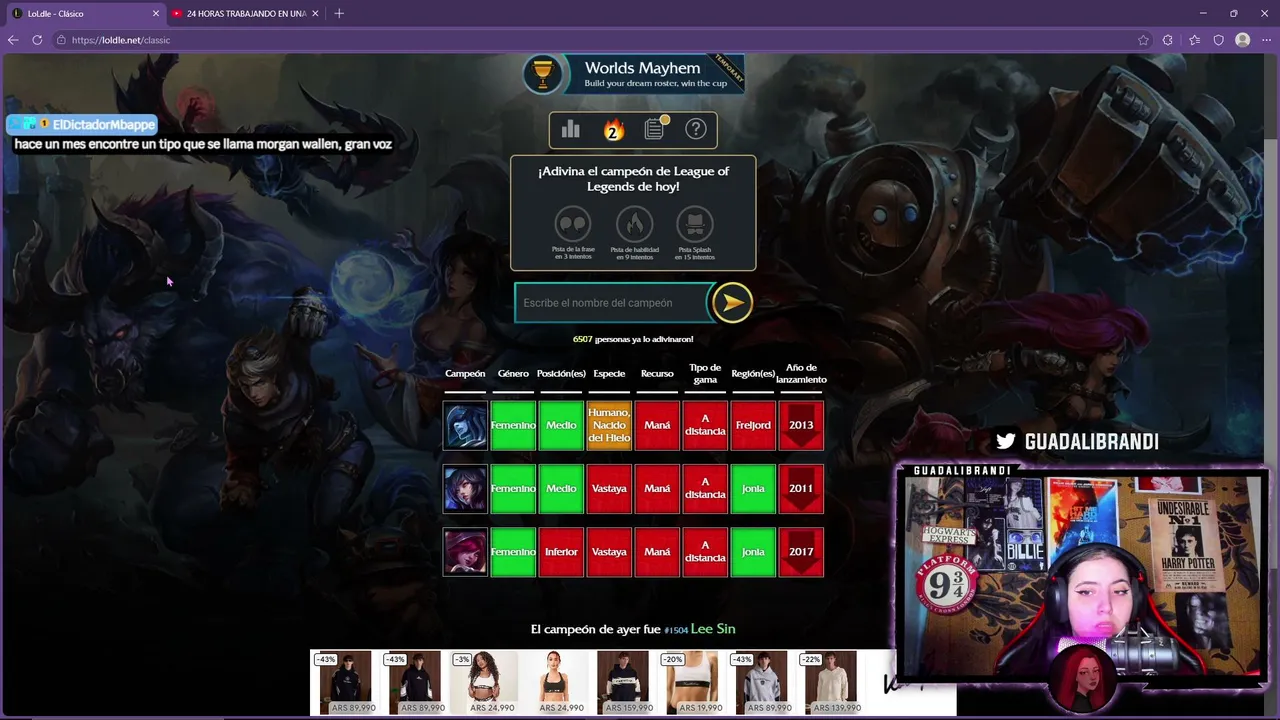This screenshot has width=1280, height=720.
Task: Open the jacket ad priced ARS 159,990
Action: 622,683
